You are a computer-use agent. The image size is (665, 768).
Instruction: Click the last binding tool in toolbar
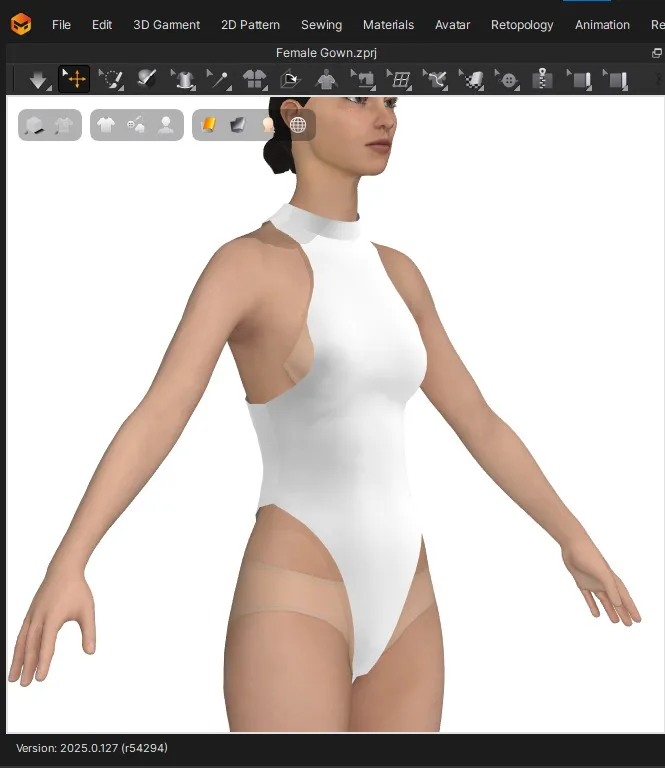[x=616, y=79]
